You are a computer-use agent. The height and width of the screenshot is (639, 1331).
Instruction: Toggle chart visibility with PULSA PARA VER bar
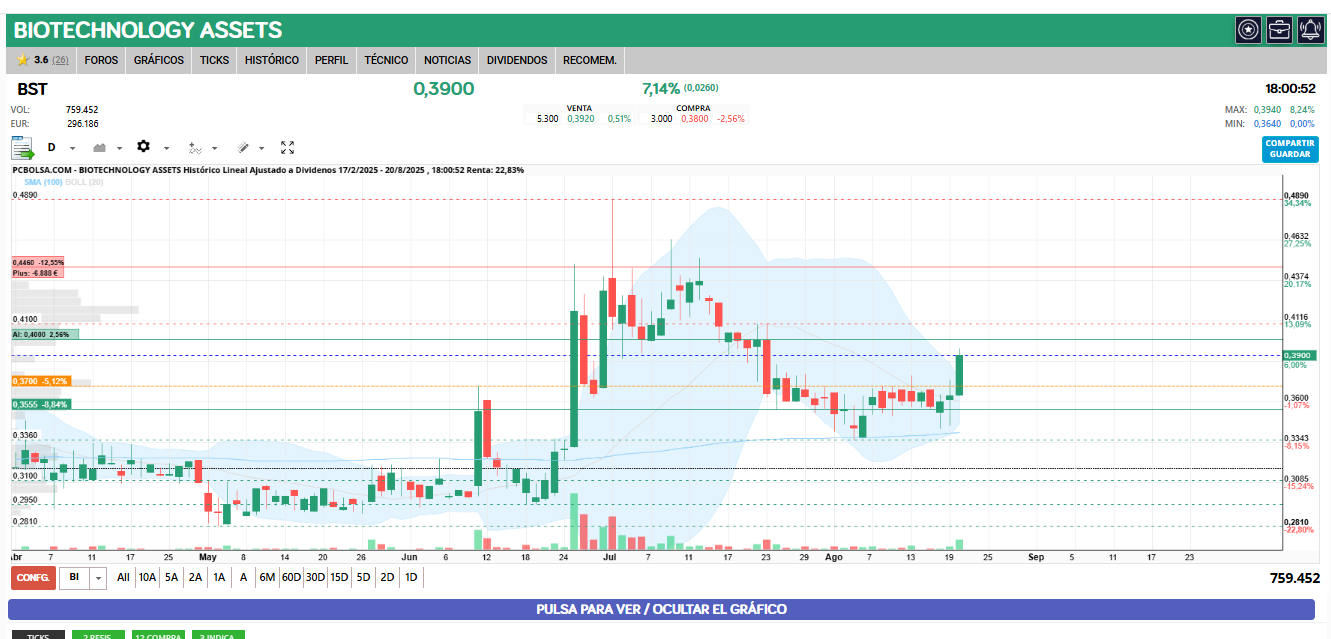(x=661, y=609)
